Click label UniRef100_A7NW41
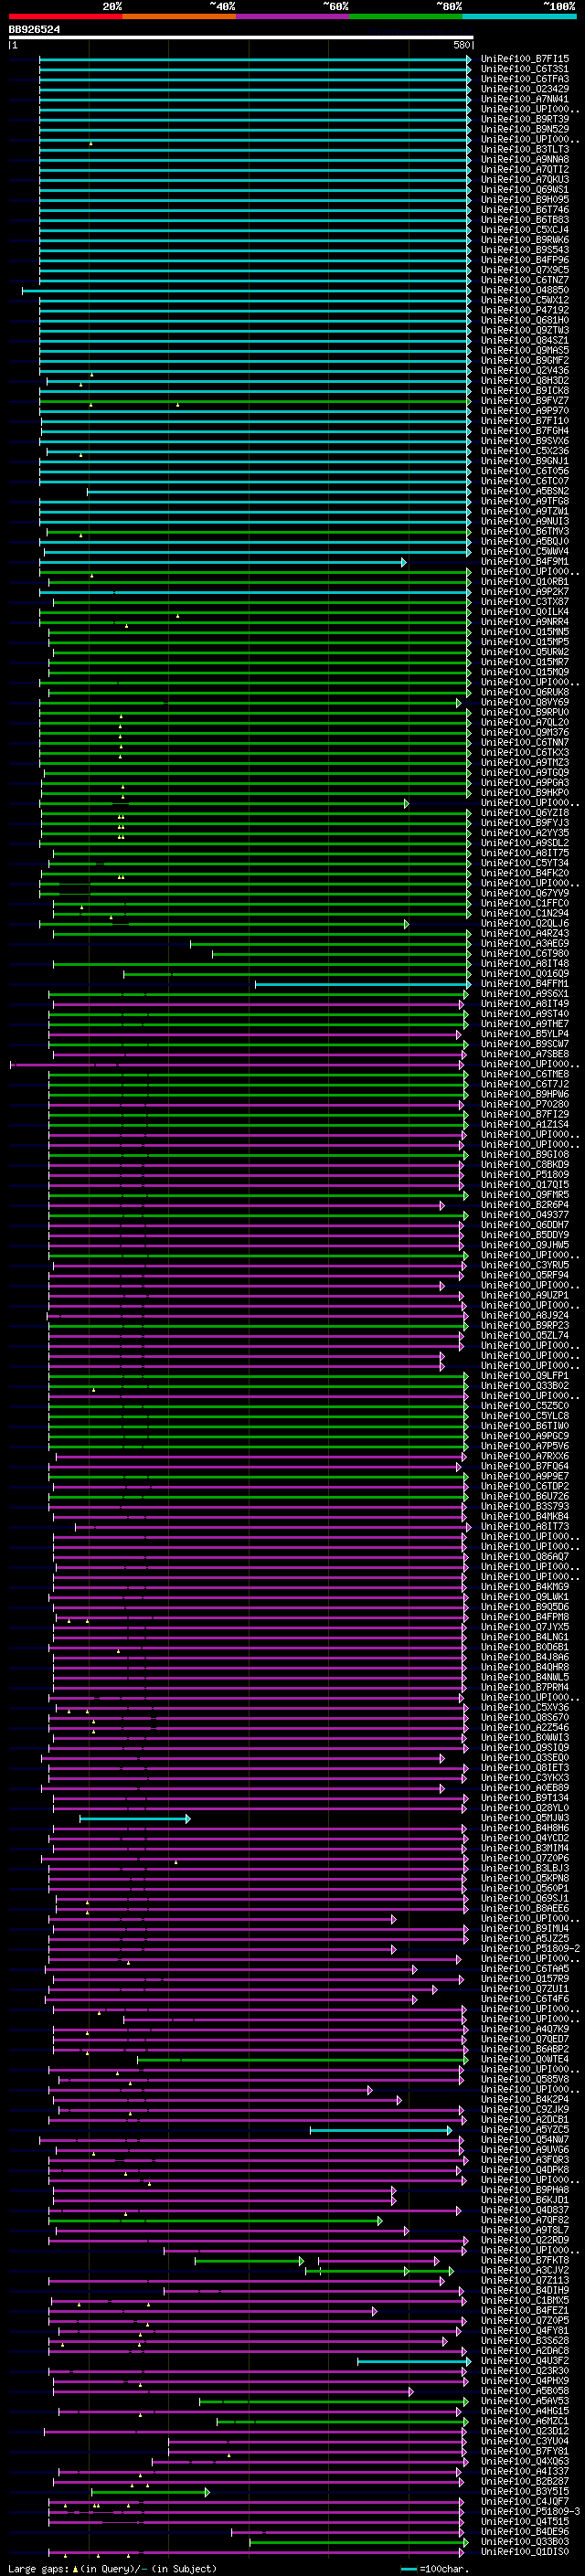This screenshot has width=585, height=2576. pyautogui.click(x=525, y=99)
